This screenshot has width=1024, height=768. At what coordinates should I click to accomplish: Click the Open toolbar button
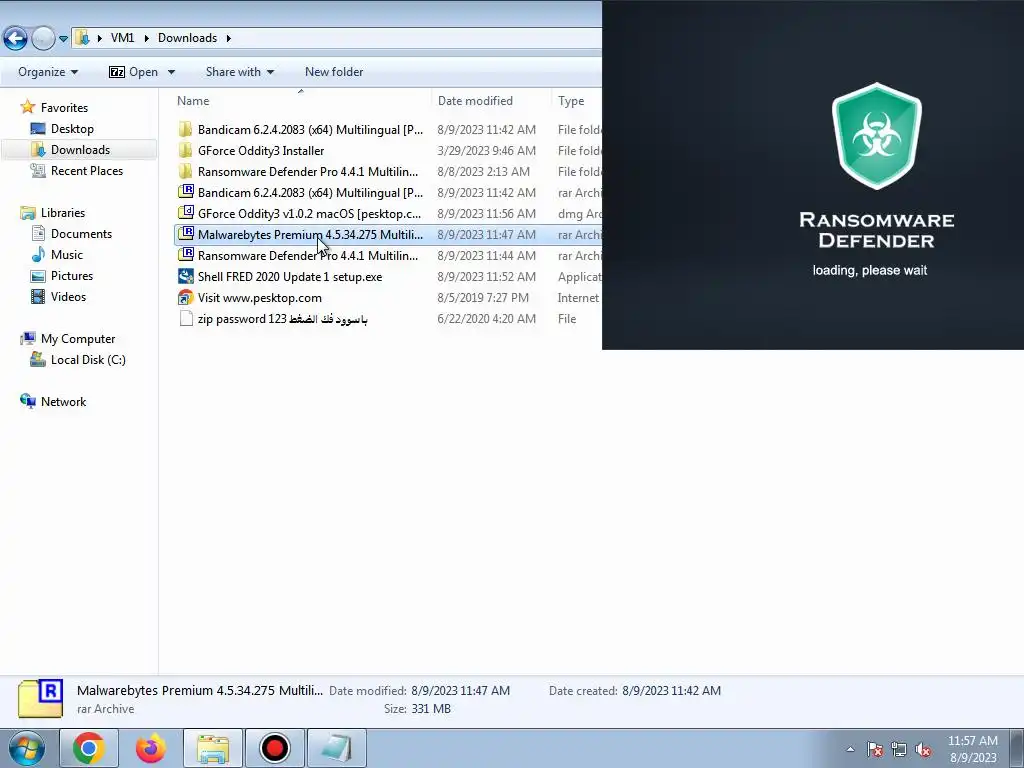(x=134, y=72)
